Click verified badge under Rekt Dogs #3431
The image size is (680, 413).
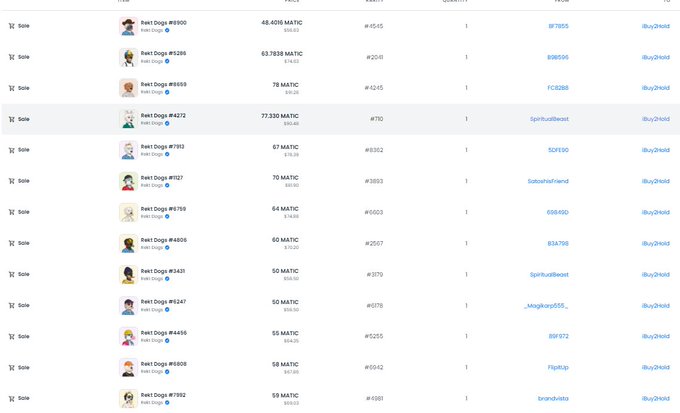(x=167, y=279)
